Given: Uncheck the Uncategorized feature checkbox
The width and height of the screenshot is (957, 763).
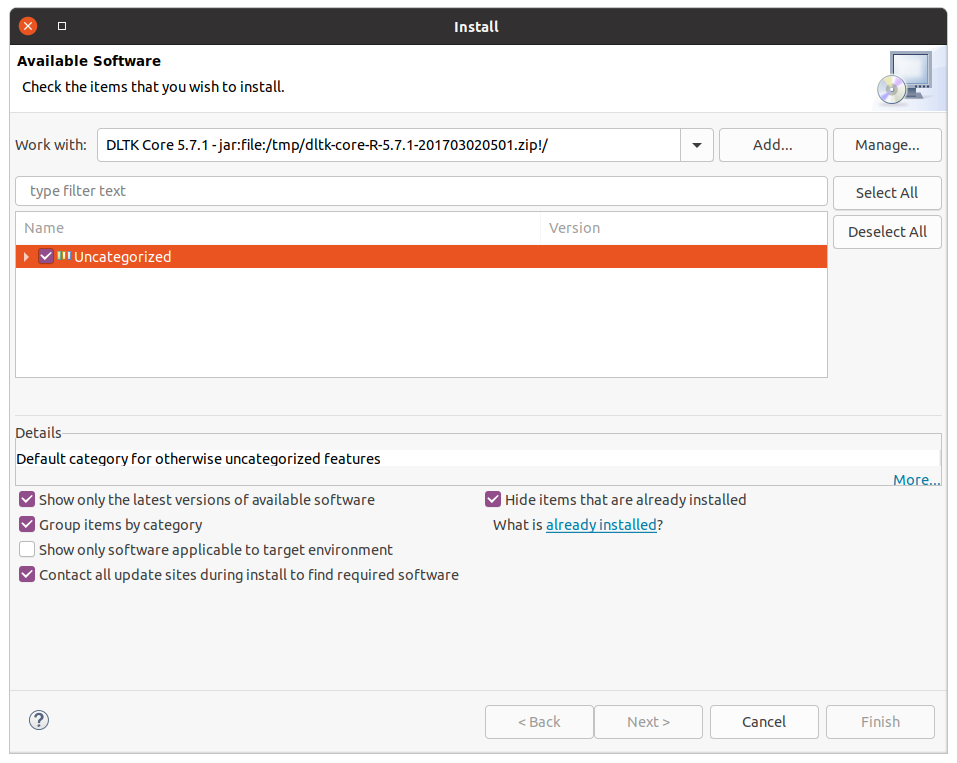Looking at the screenshot, I should (46, 256).
